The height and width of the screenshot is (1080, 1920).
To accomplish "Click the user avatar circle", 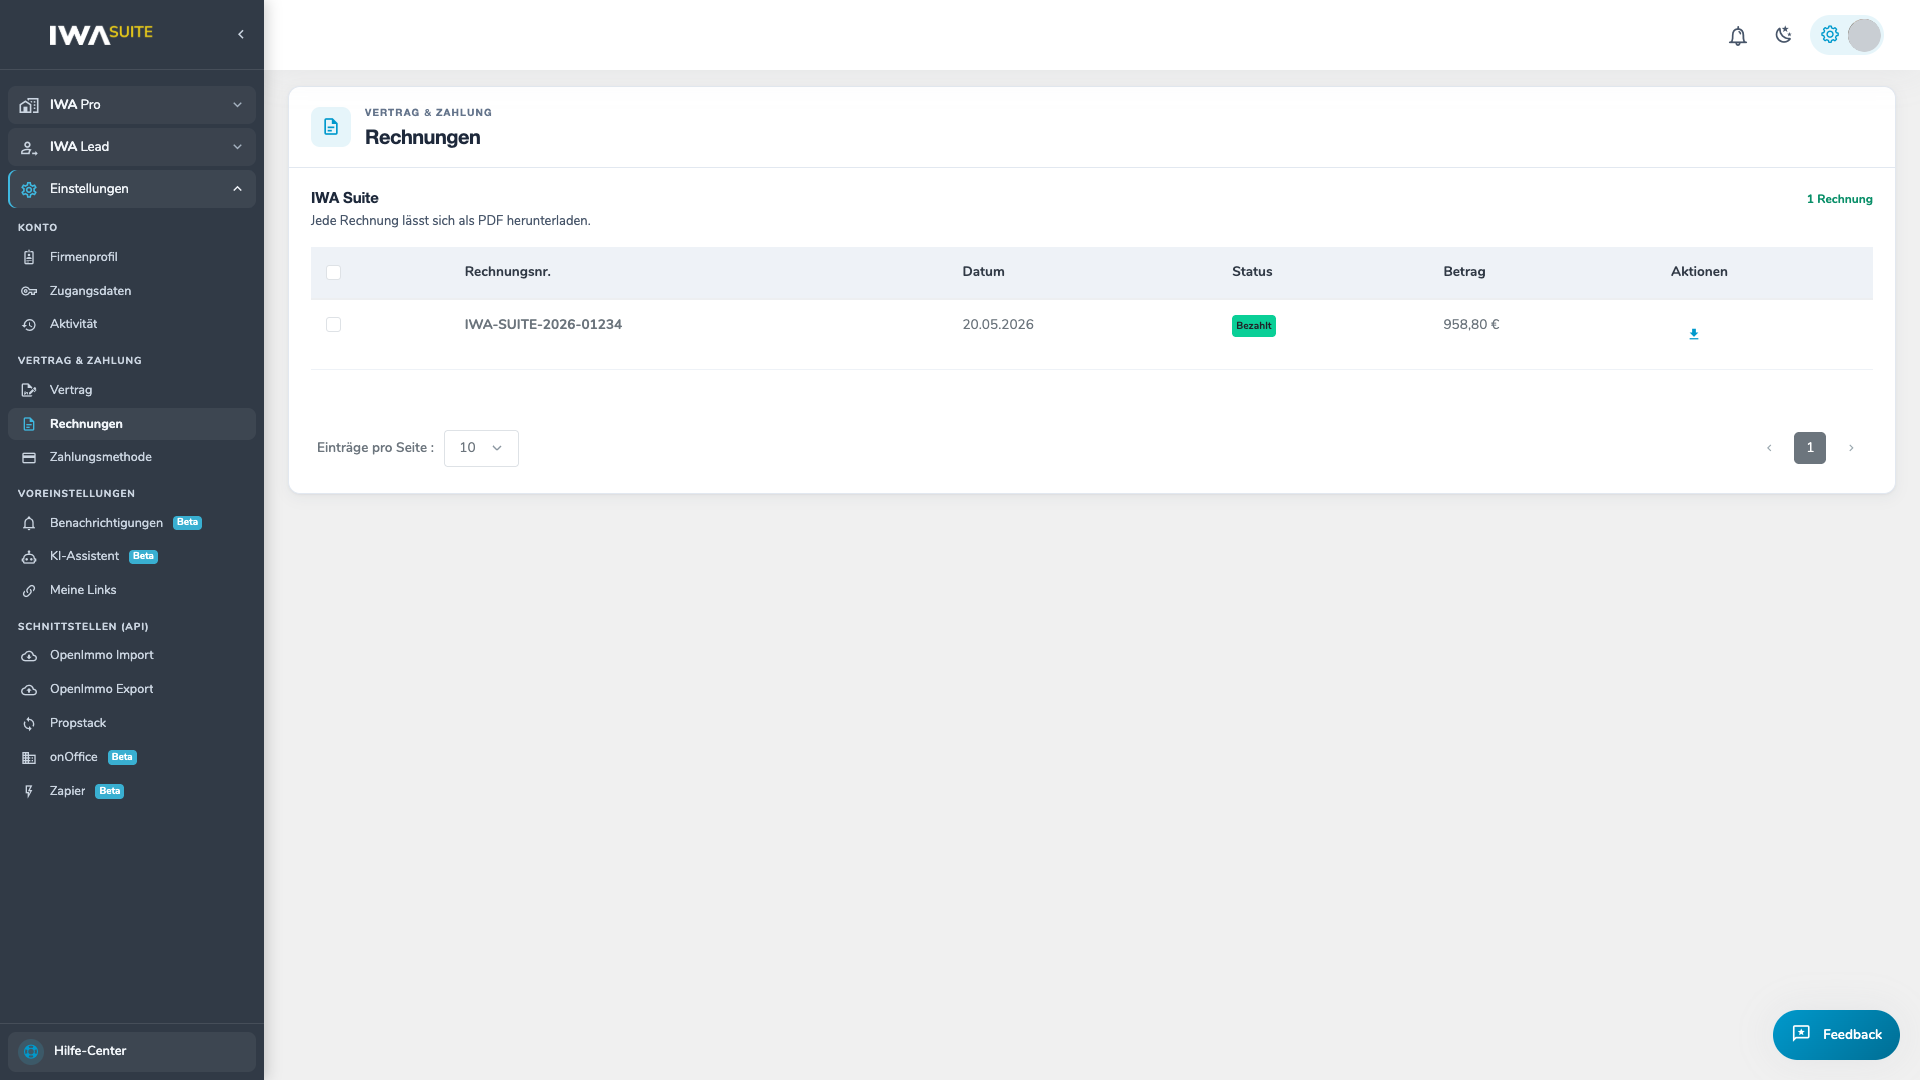I will 1864,35.
